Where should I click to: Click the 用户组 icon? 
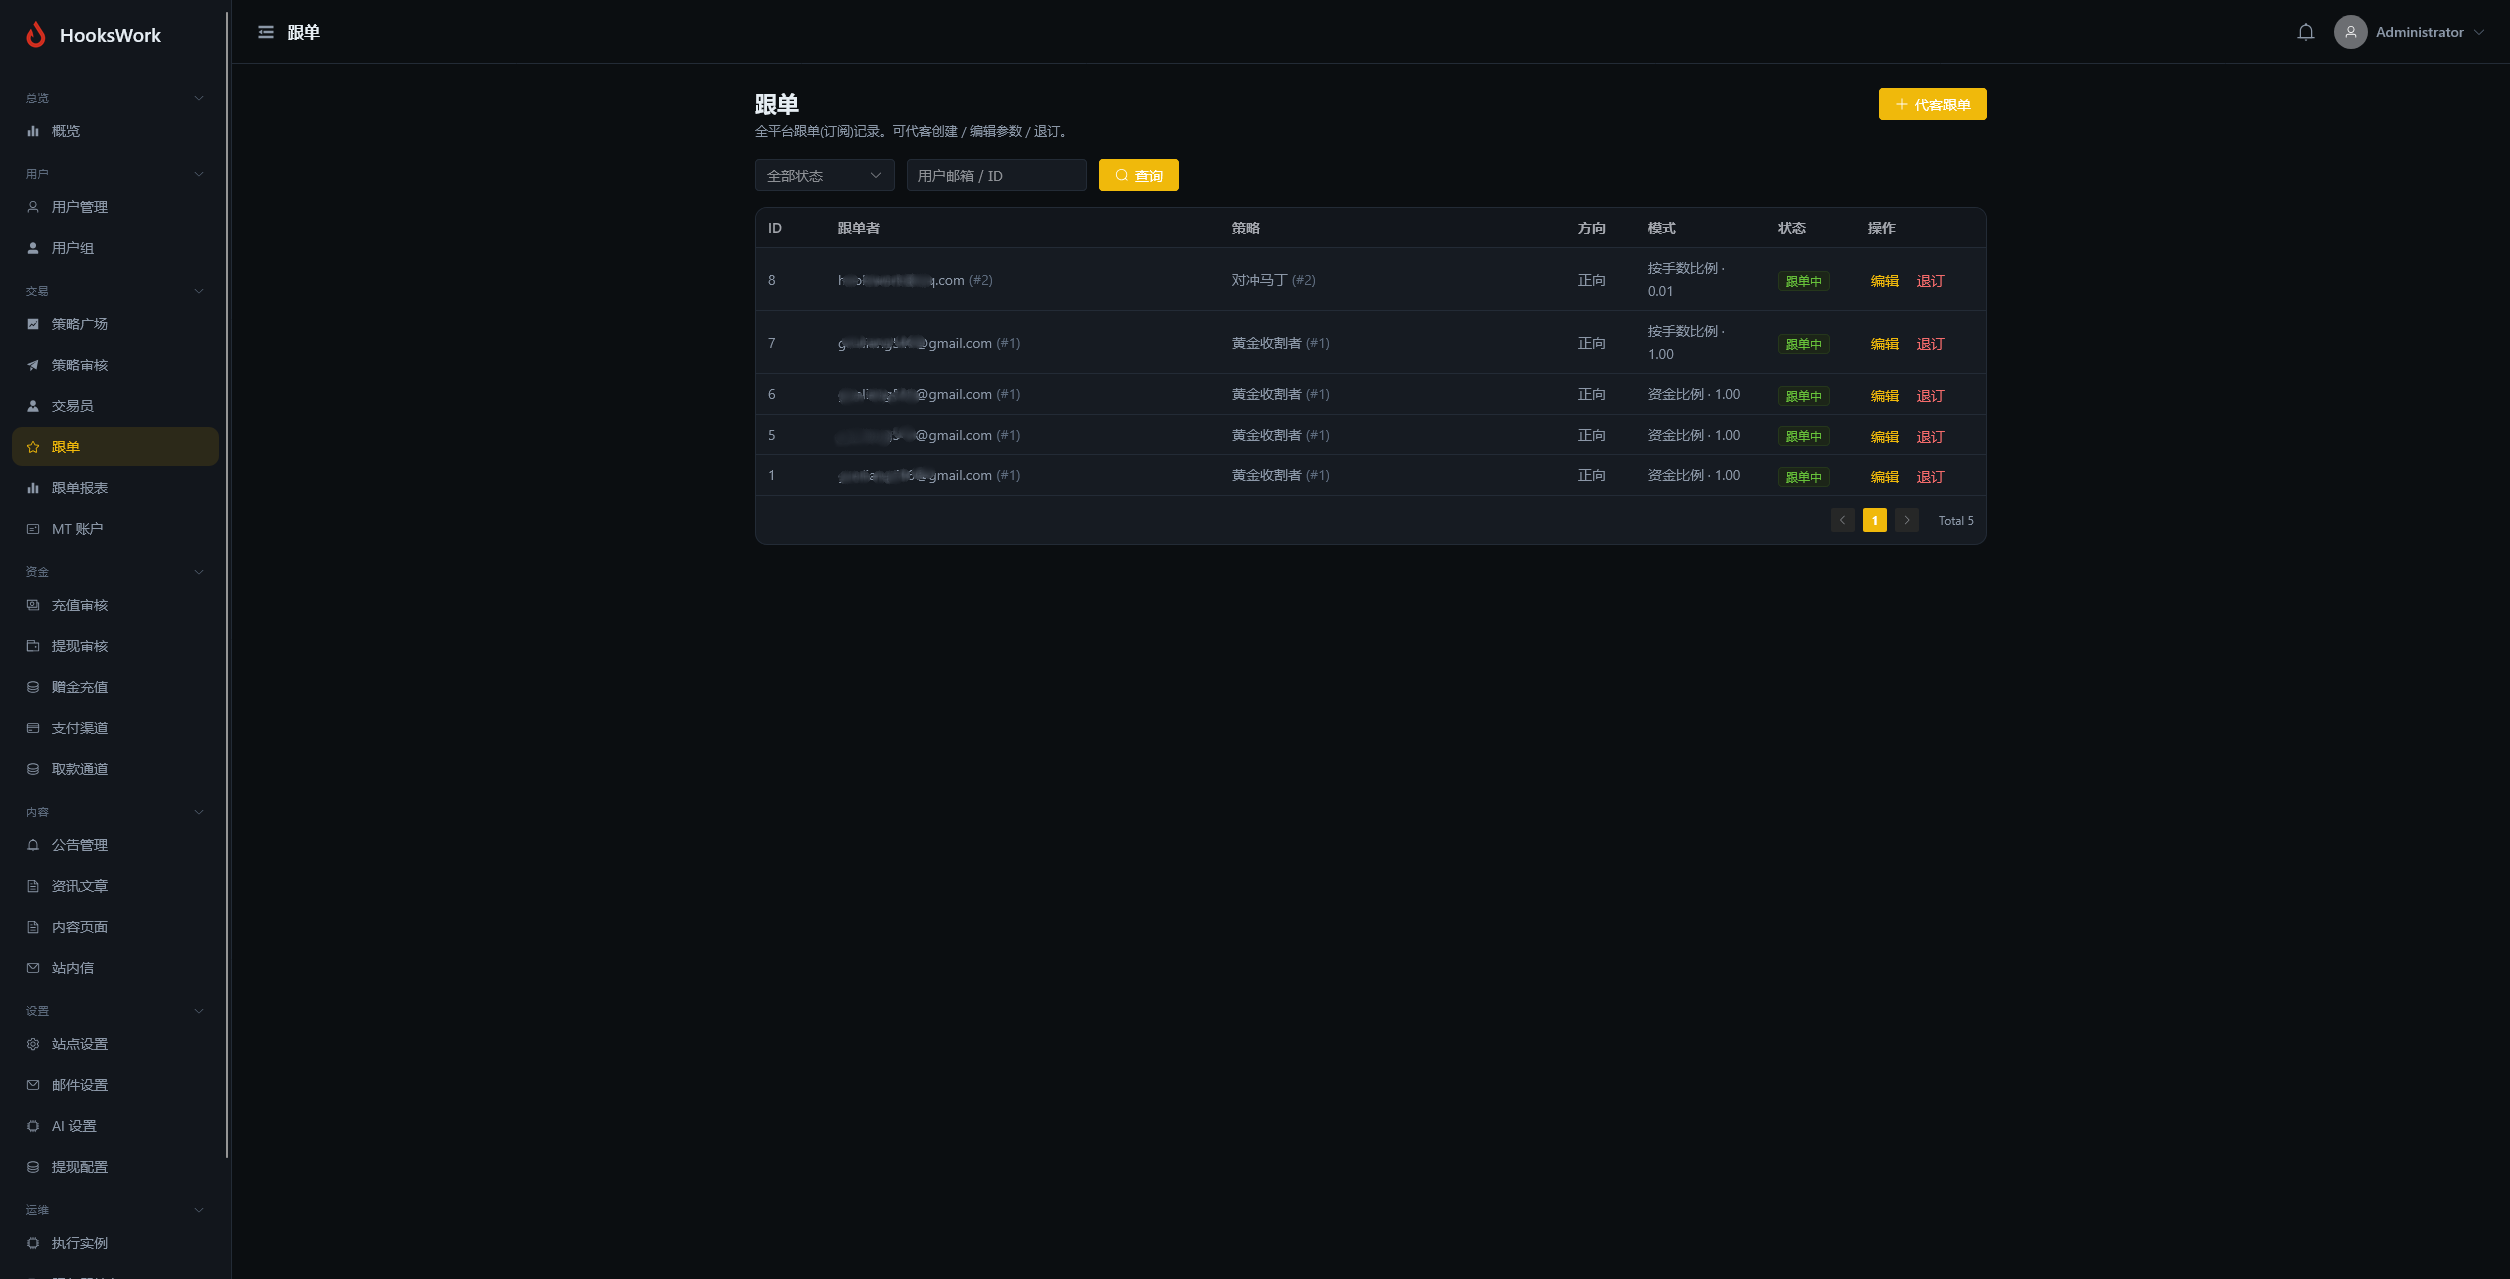click(33, 248)
